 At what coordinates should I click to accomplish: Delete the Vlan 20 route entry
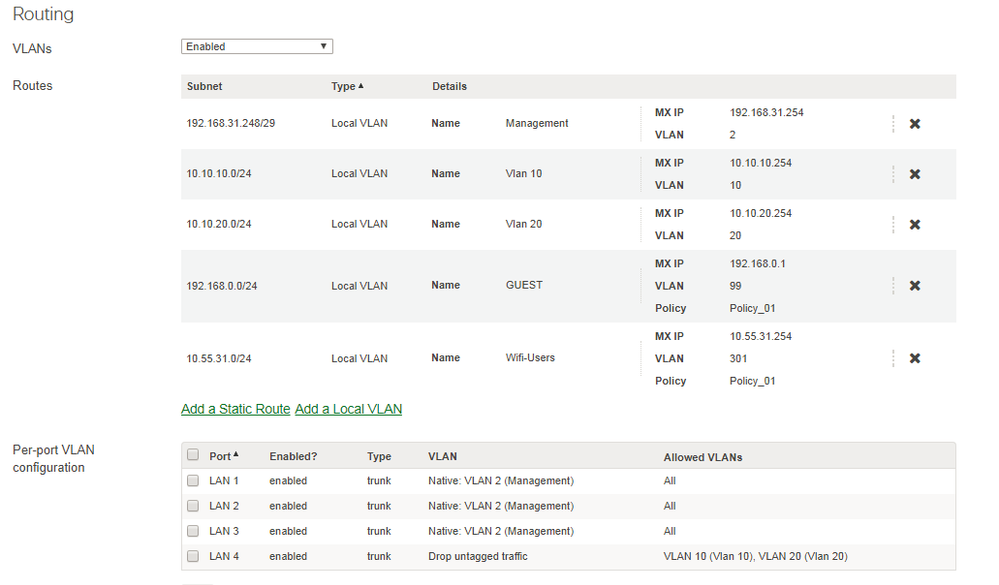point(914,225)
